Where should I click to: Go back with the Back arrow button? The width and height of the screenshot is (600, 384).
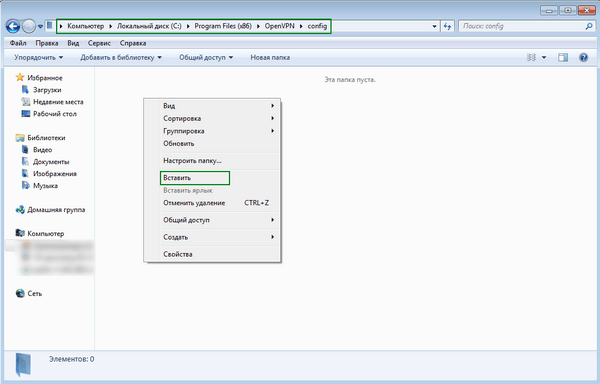click(13, 26)
